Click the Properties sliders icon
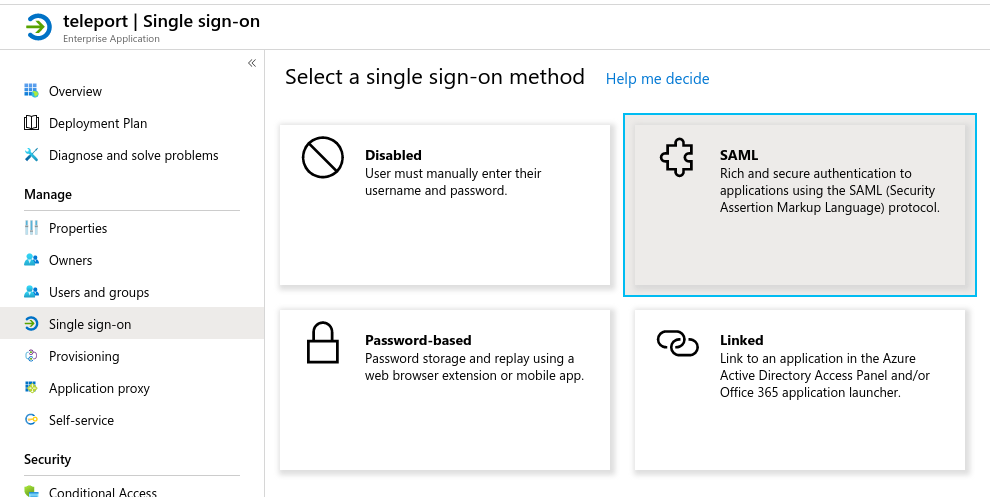Screen dimensions: 990x497 pyautogui.click(x=31, y=228)
